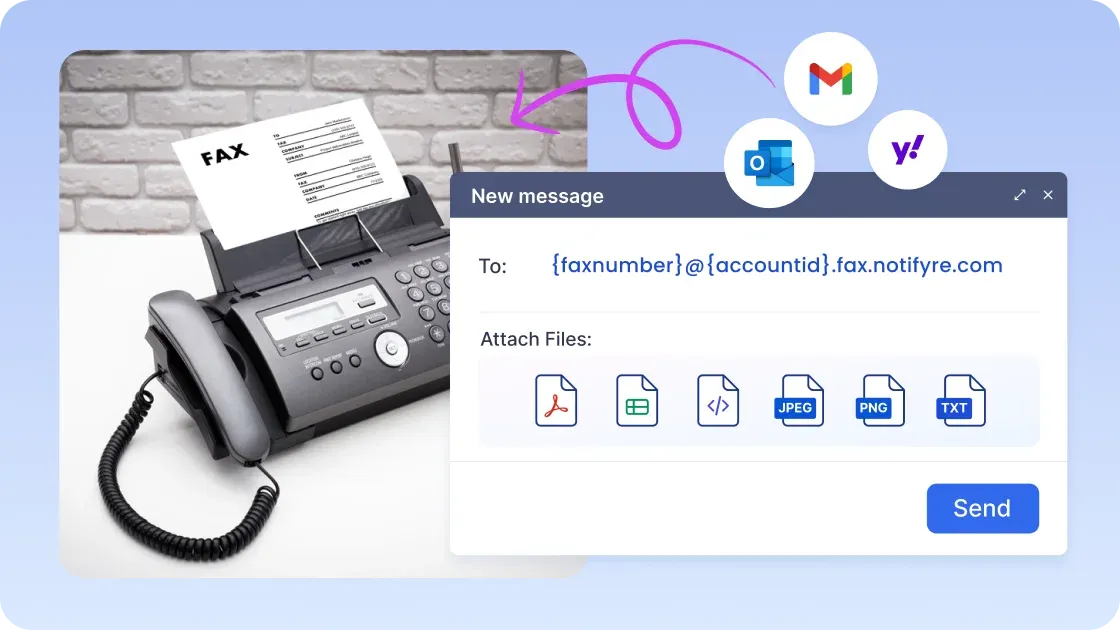
Task: Select the PNG attachment icon
Action: point(879,400)
